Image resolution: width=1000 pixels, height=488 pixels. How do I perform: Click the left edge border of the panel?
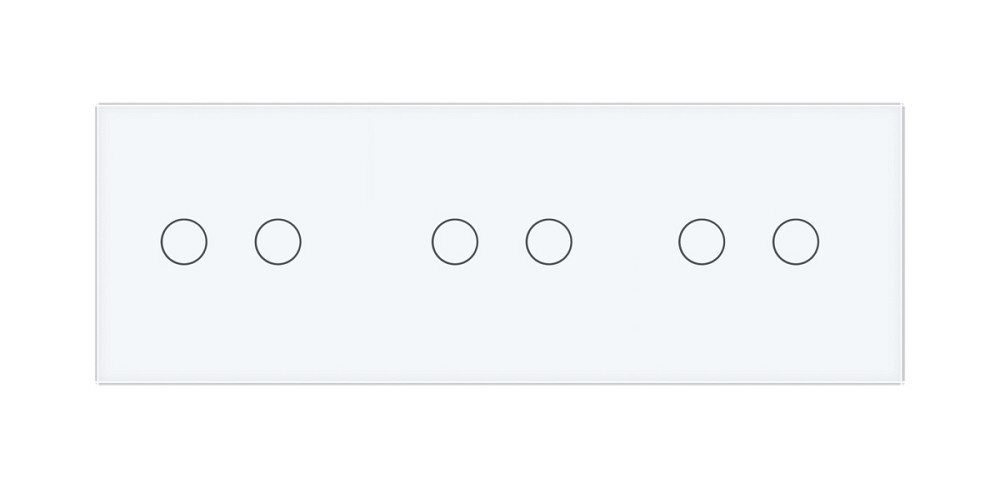(x=97, y=242)
